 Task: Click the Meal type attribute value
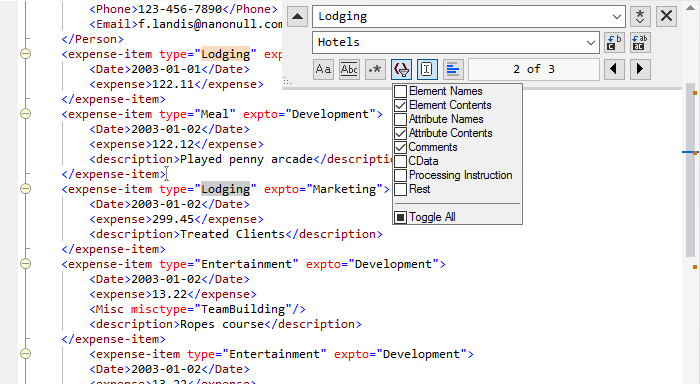pos(215,114)
